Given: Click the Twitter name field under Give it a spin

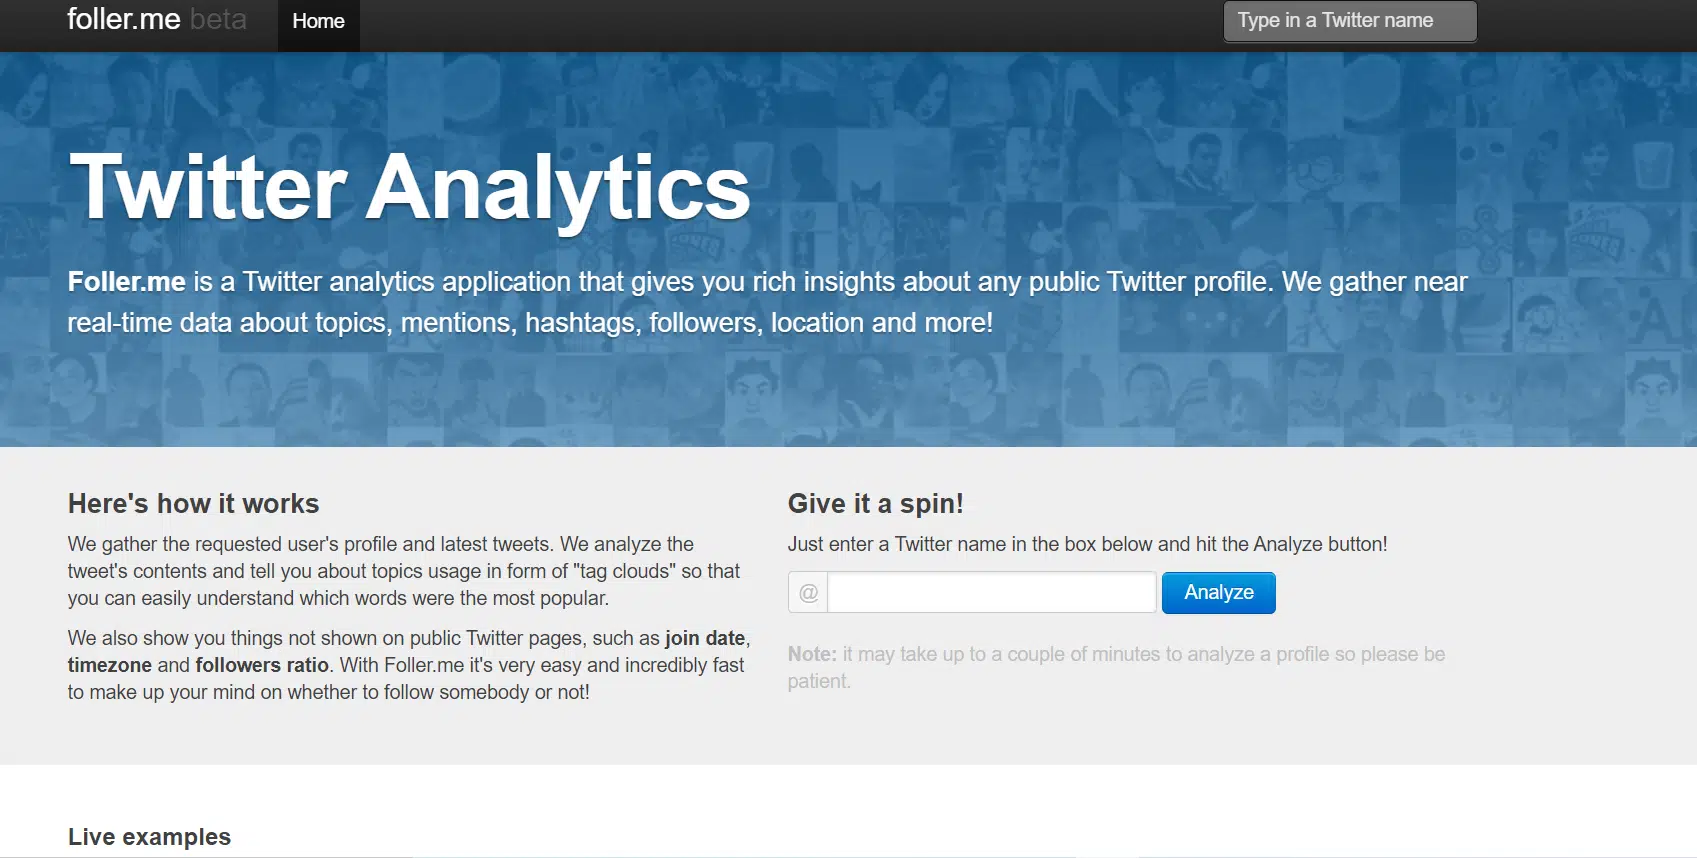Looking at the screenshot, I should pos(992,593).
